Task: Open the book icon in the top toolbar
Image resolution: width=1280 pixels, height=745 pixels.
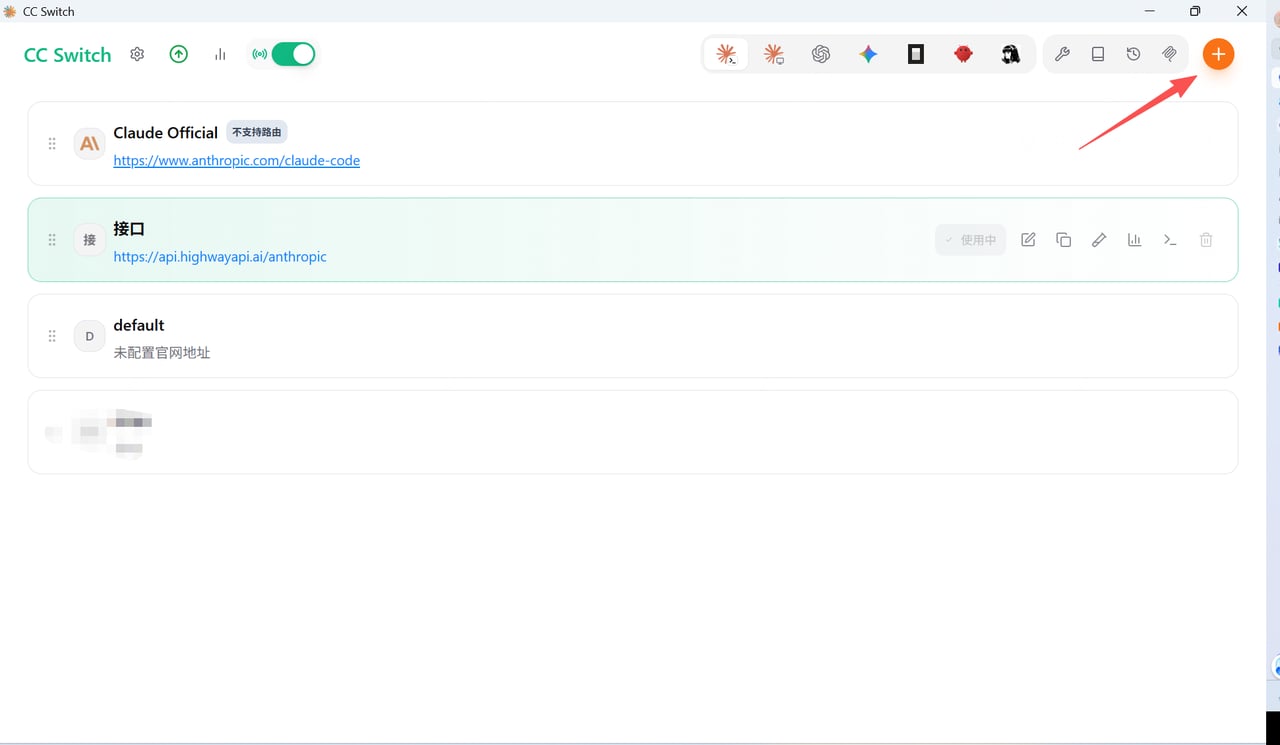Action: point(1098,55)
